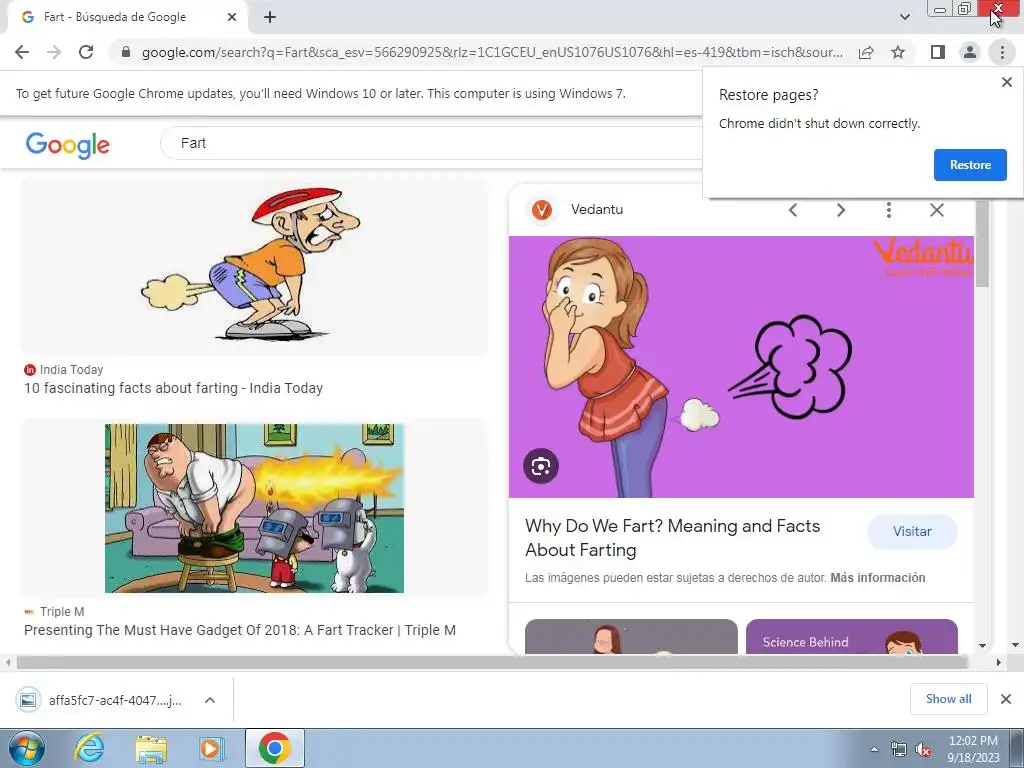Screen dimensions: 1024x768
Task: Click the browser forward arrow
Action: 54,52
